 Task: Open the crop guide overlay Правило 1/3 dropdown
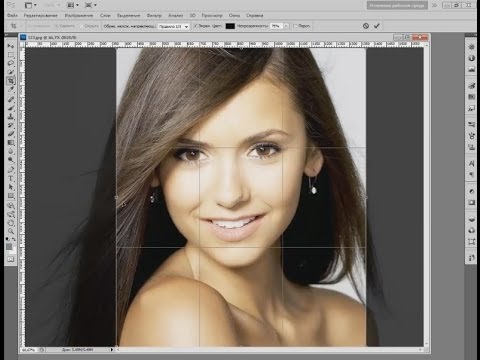click(173, 26)
